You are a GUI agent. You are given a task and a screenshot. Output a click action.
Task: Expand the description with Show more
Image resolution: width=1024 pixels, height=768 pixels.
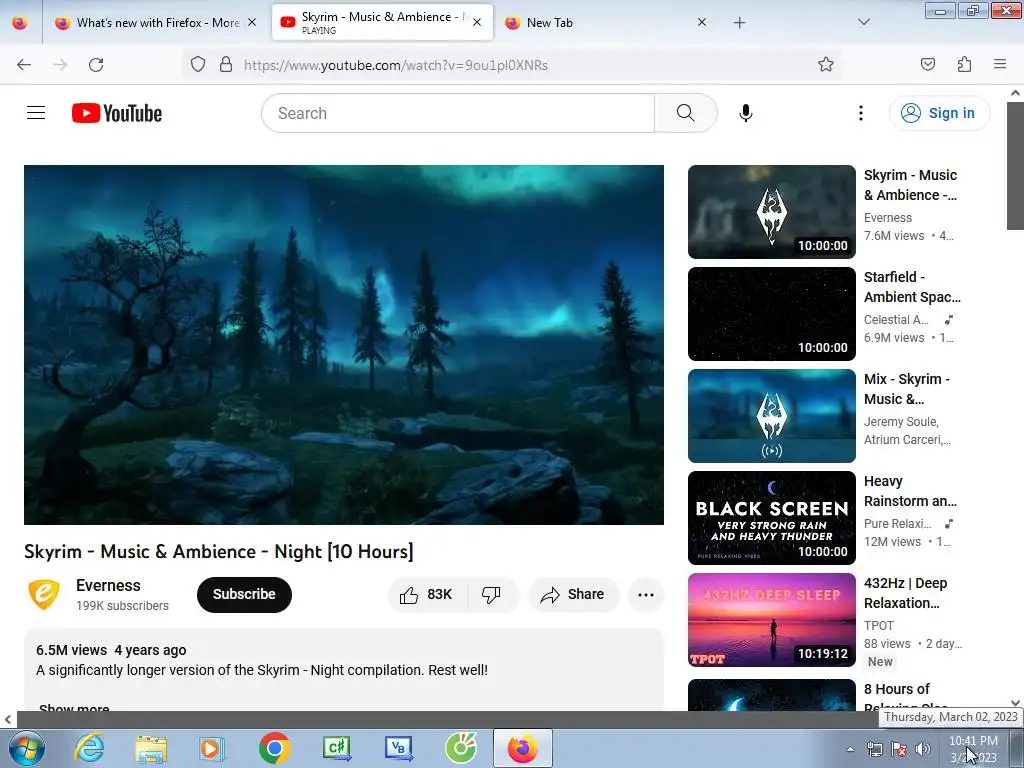74,708
